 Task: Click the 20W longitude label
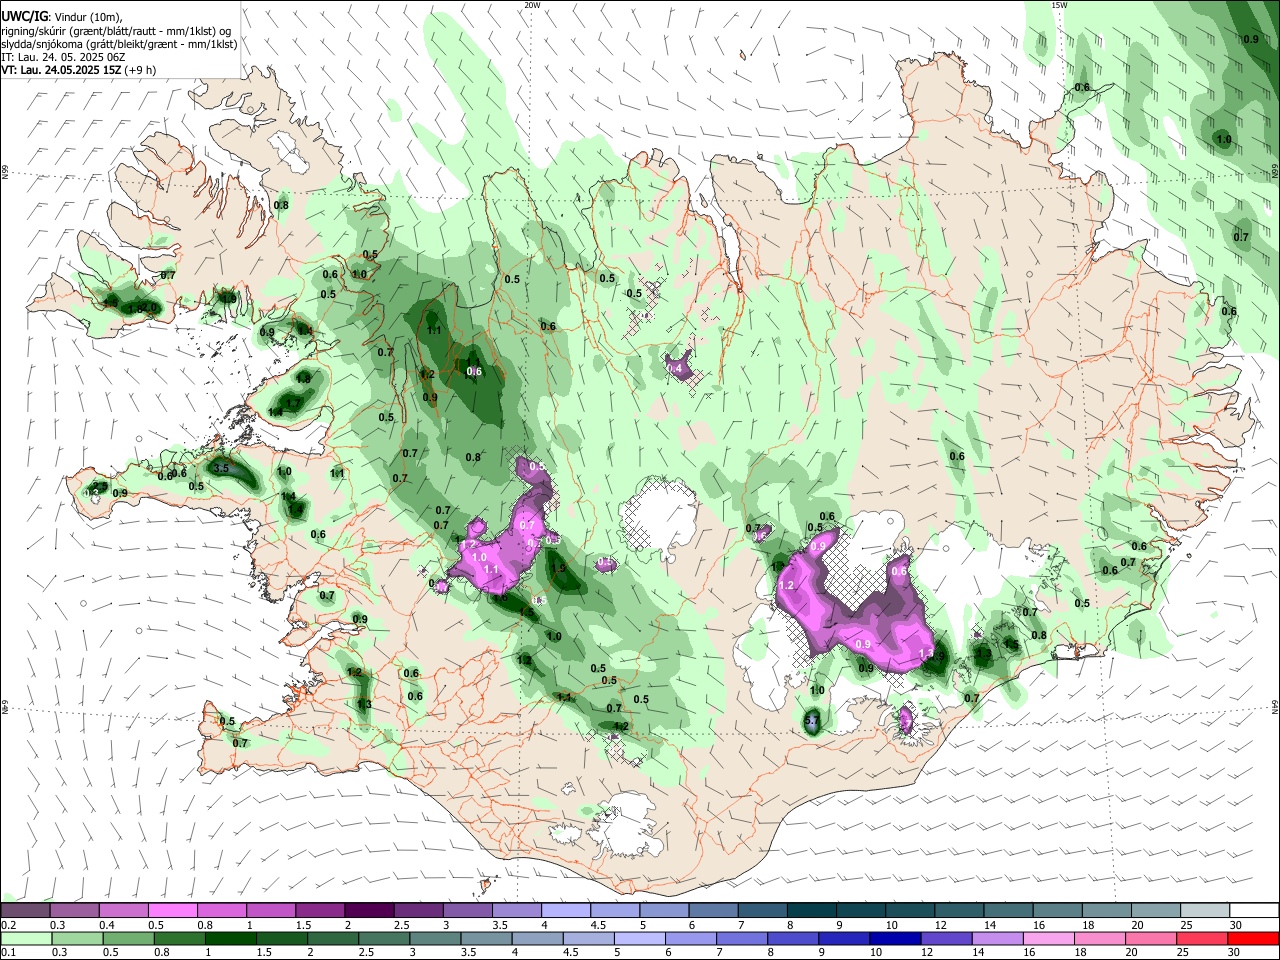532,5
